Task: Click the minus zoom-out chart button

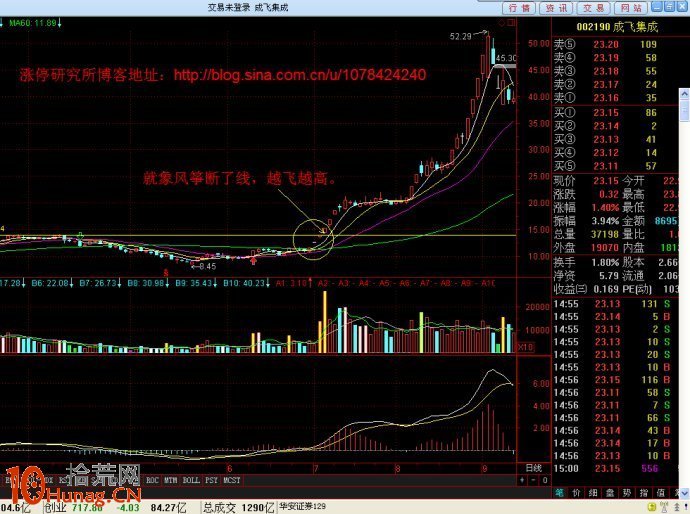Action: [533, 480]
